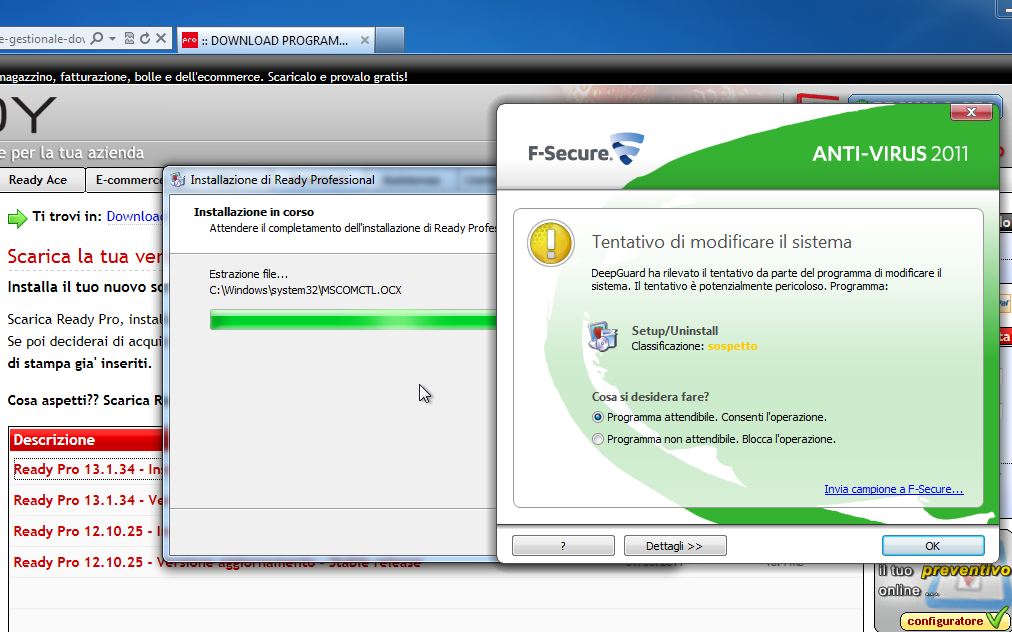
Task: Click the 'sospetto' classification text
Action: (x=733, y=346)
